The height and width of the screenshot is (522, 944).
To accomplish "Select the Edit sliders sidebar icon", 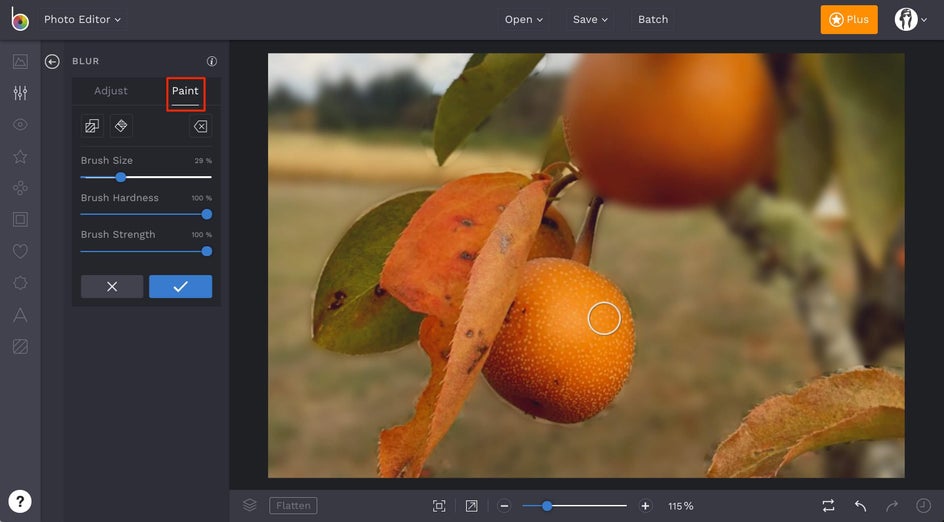I will coord(20,93).
